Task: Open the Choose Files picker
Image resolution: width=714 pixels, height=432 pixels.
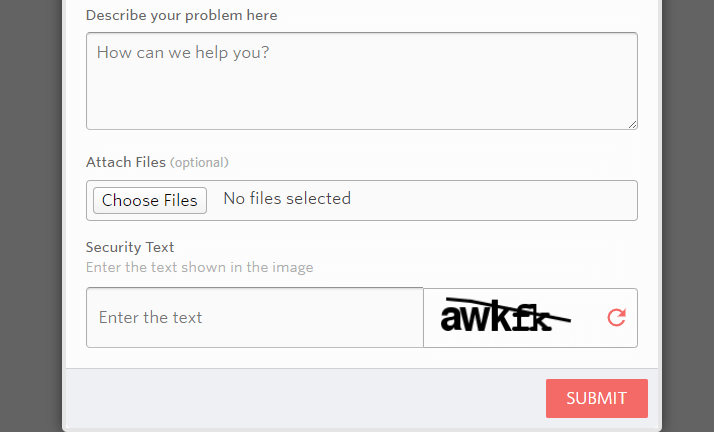Action: (x=150, y=200)
